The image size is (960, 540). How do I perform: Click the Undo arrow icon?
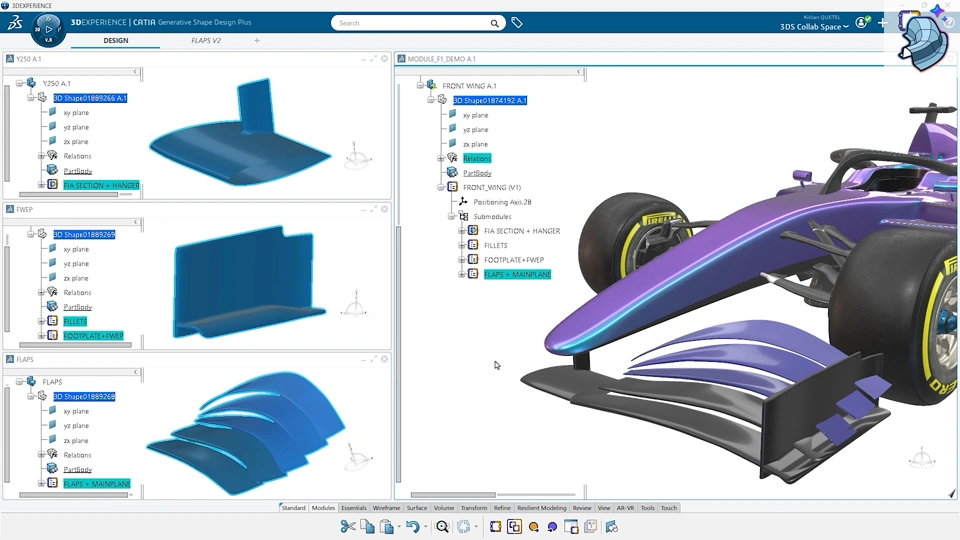(413, 527)
